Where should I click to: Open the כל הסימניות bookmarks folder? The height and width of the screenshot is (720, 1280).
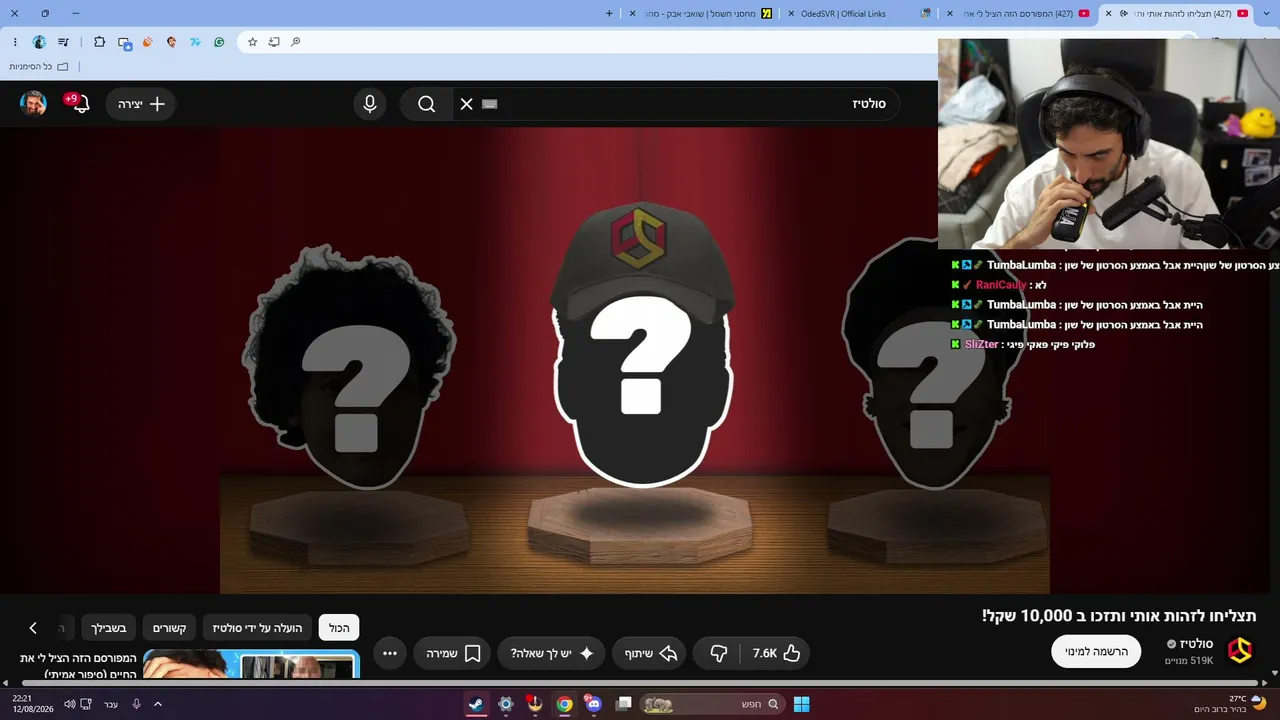[x=38, y=66]
